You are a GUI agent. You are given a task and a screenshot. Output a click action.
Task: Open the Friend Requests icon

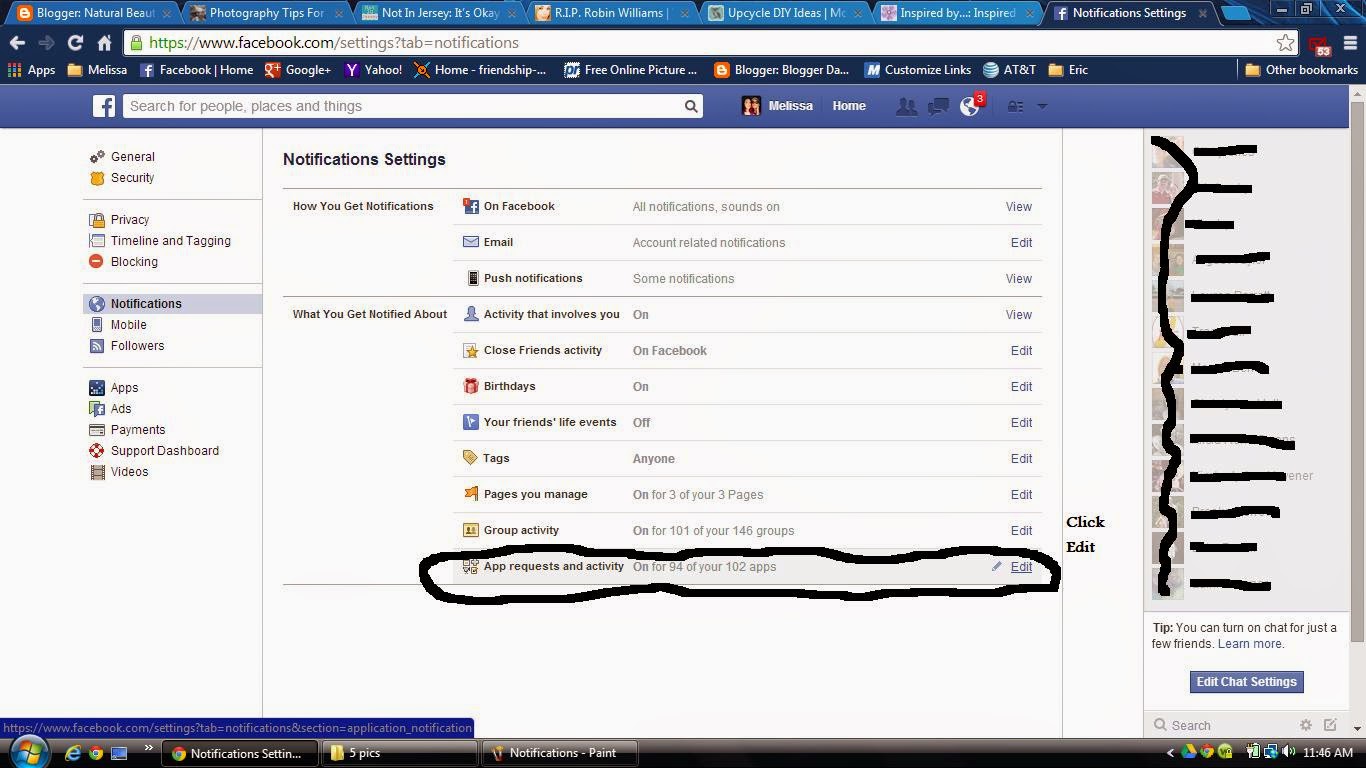(x=906, y=106)
